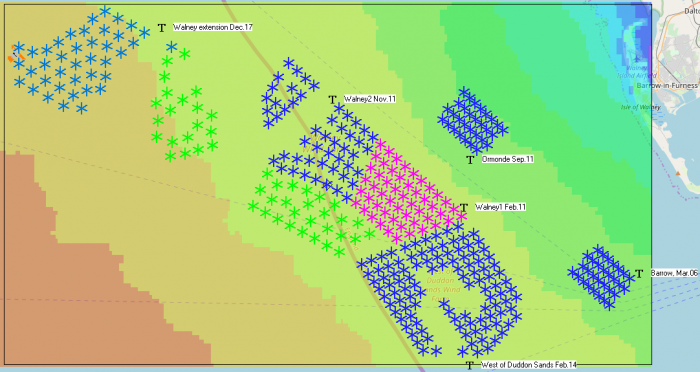700x372 pixels.
Task: Select the Walney2 Nov.11 text label
Action: [x=370, y=99]
